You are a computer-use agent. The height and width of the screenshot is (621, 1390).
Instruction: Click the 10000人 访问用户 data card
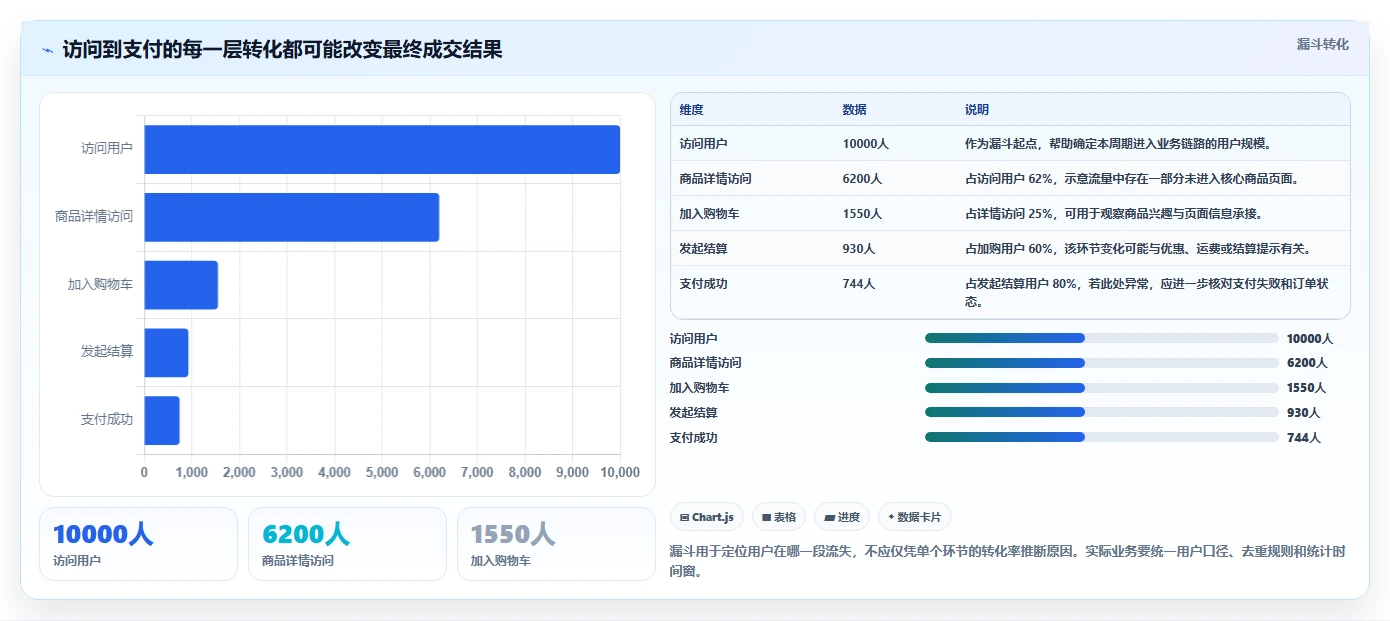point(138,544)
